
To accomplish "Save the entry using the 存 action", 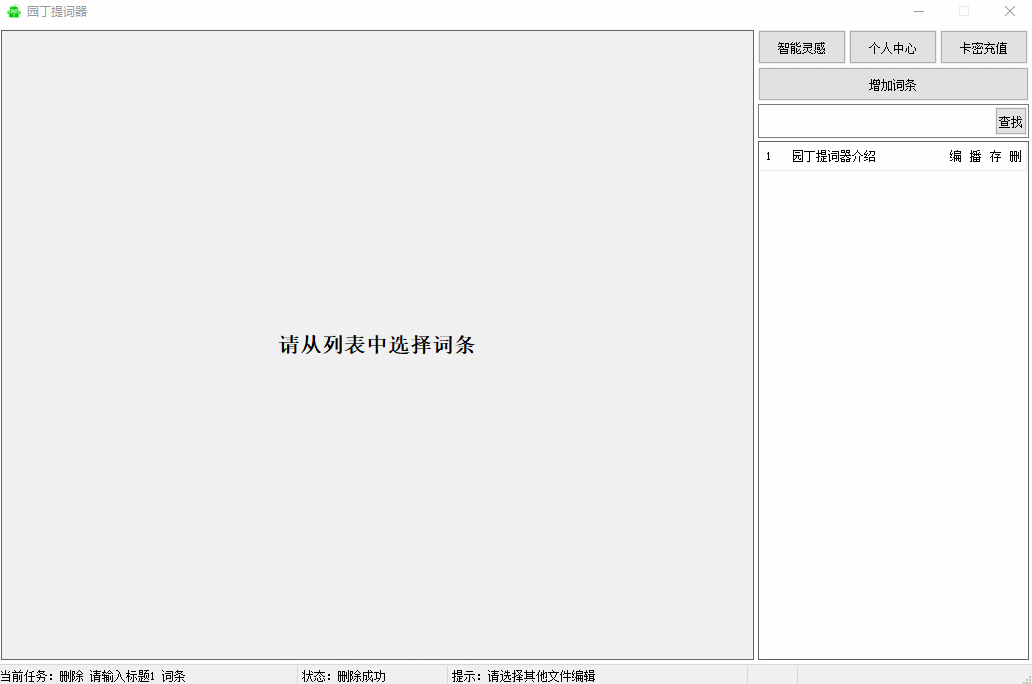I will tap(995, 156).
